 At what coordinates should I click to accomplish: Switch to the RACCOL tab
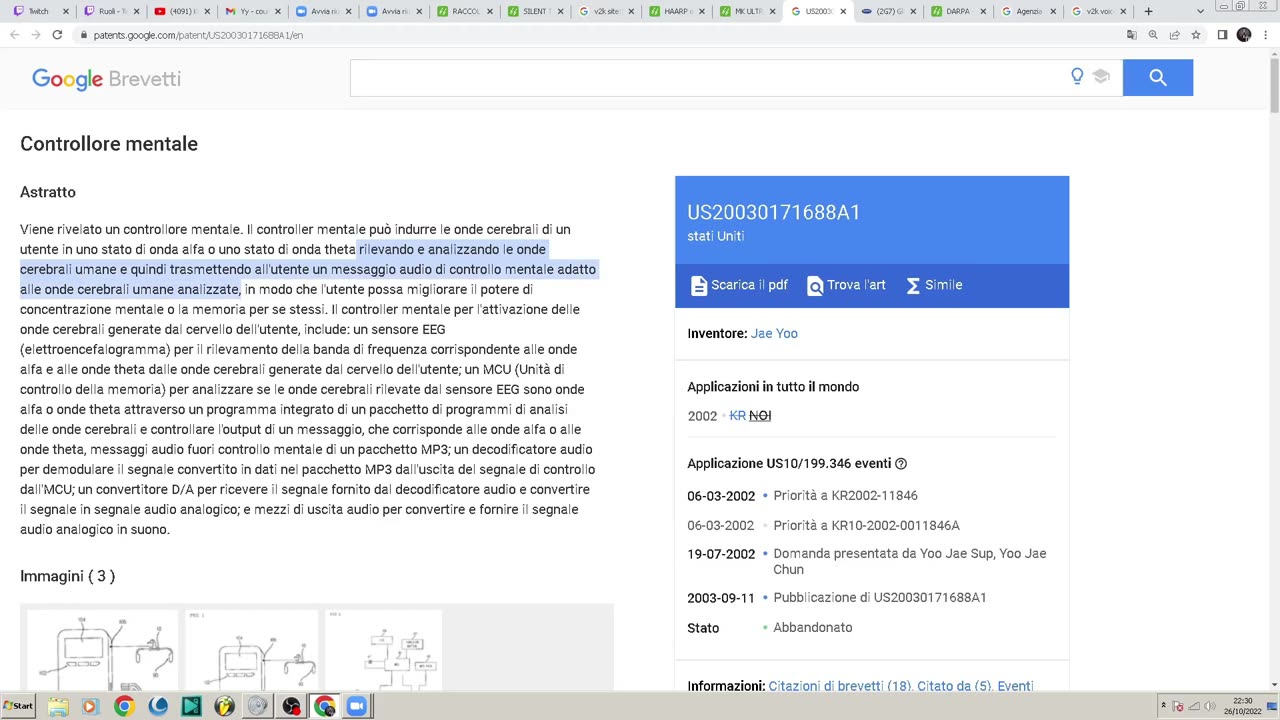[x=464, y=11]
